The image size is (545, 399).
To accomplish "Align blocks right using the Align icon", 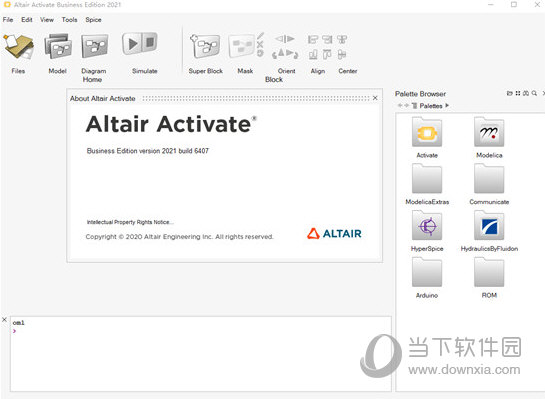I will pyautogui.click(x=327, y=39).
